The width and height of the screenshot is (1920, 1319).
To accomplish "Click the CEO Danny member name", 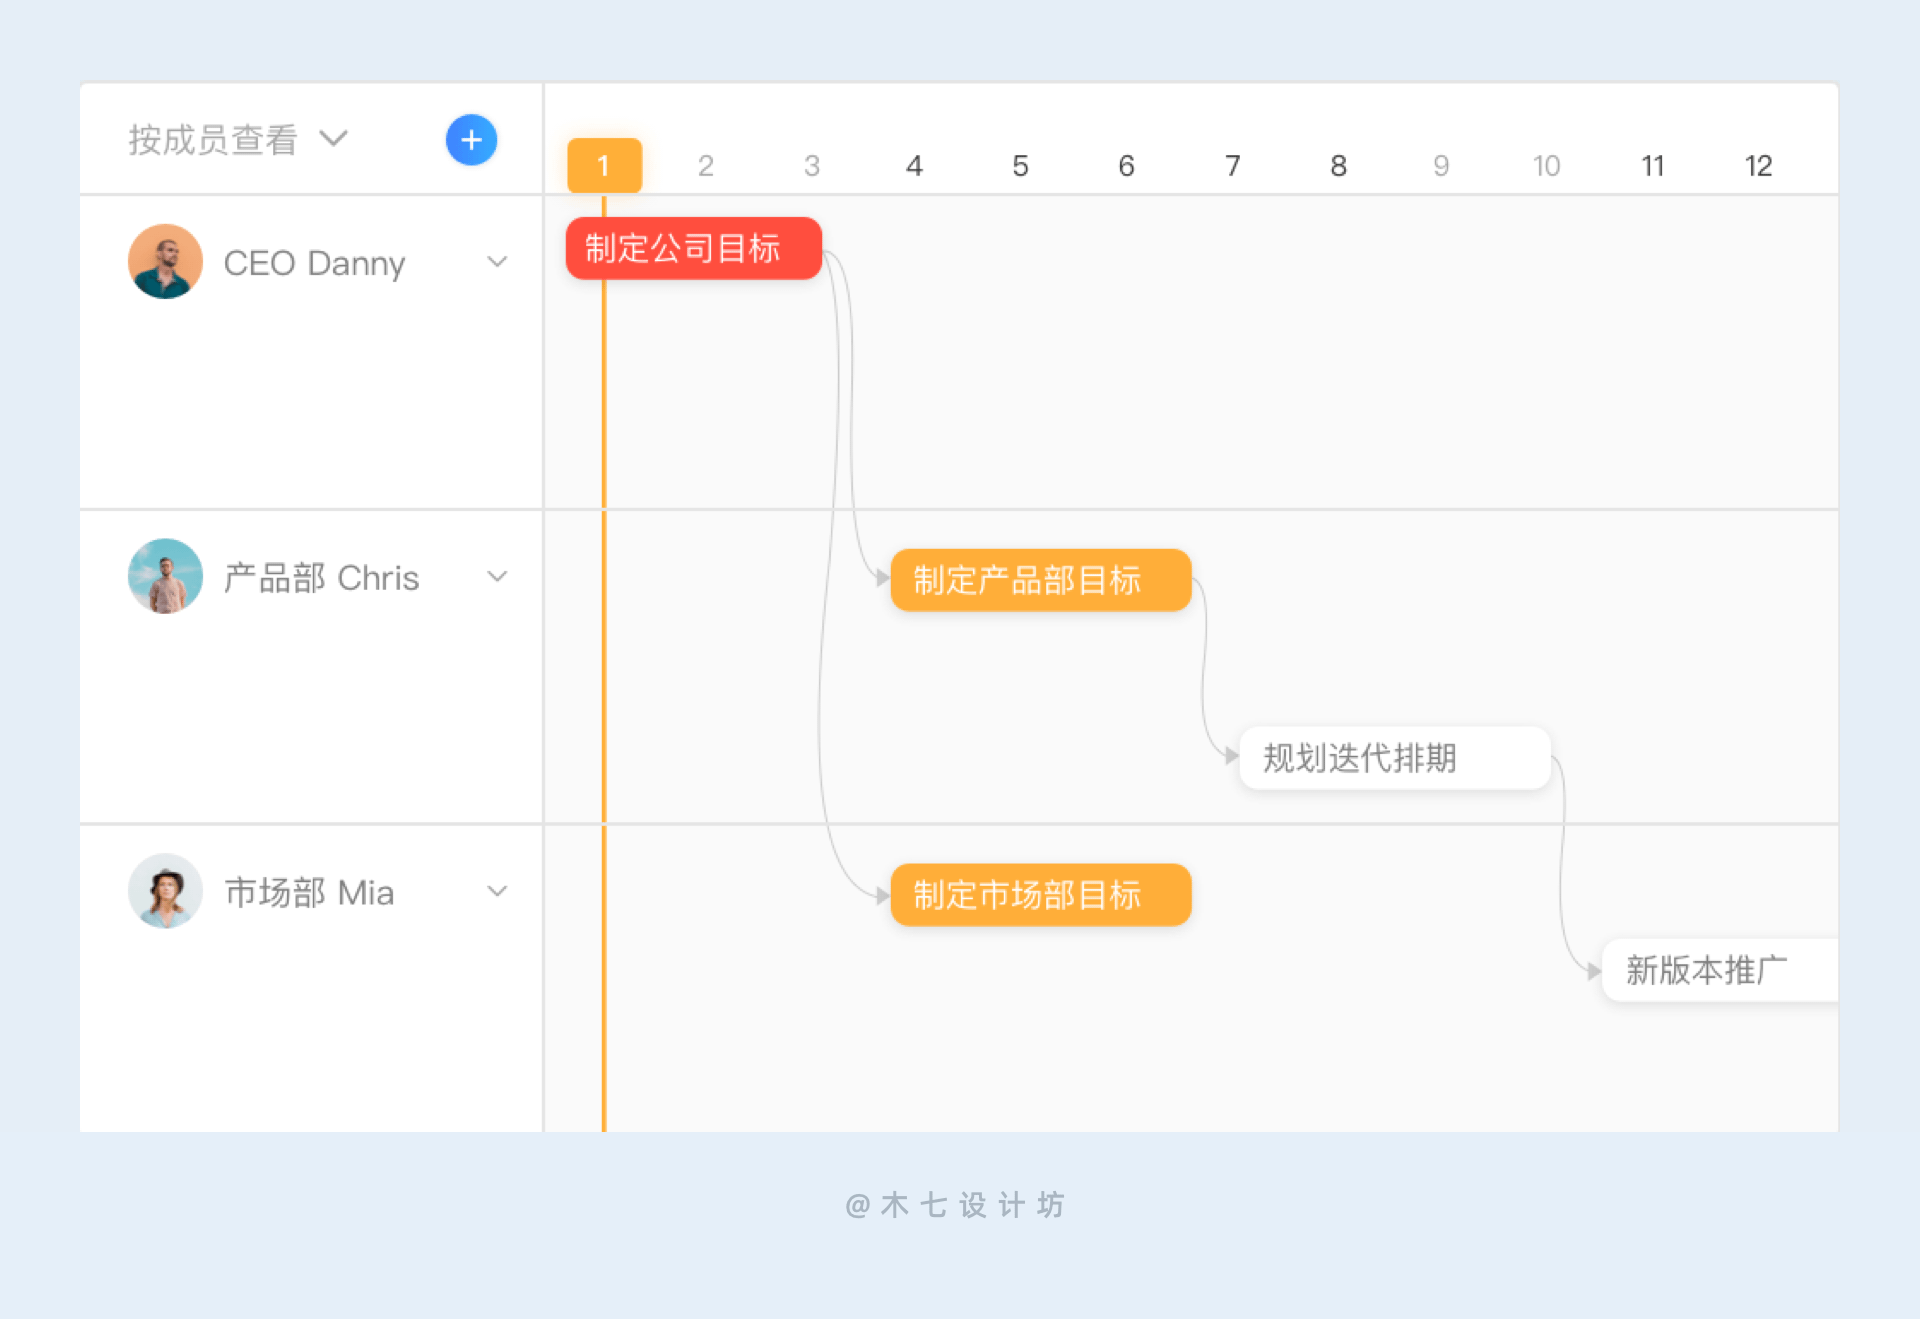I will click(314, 263).
